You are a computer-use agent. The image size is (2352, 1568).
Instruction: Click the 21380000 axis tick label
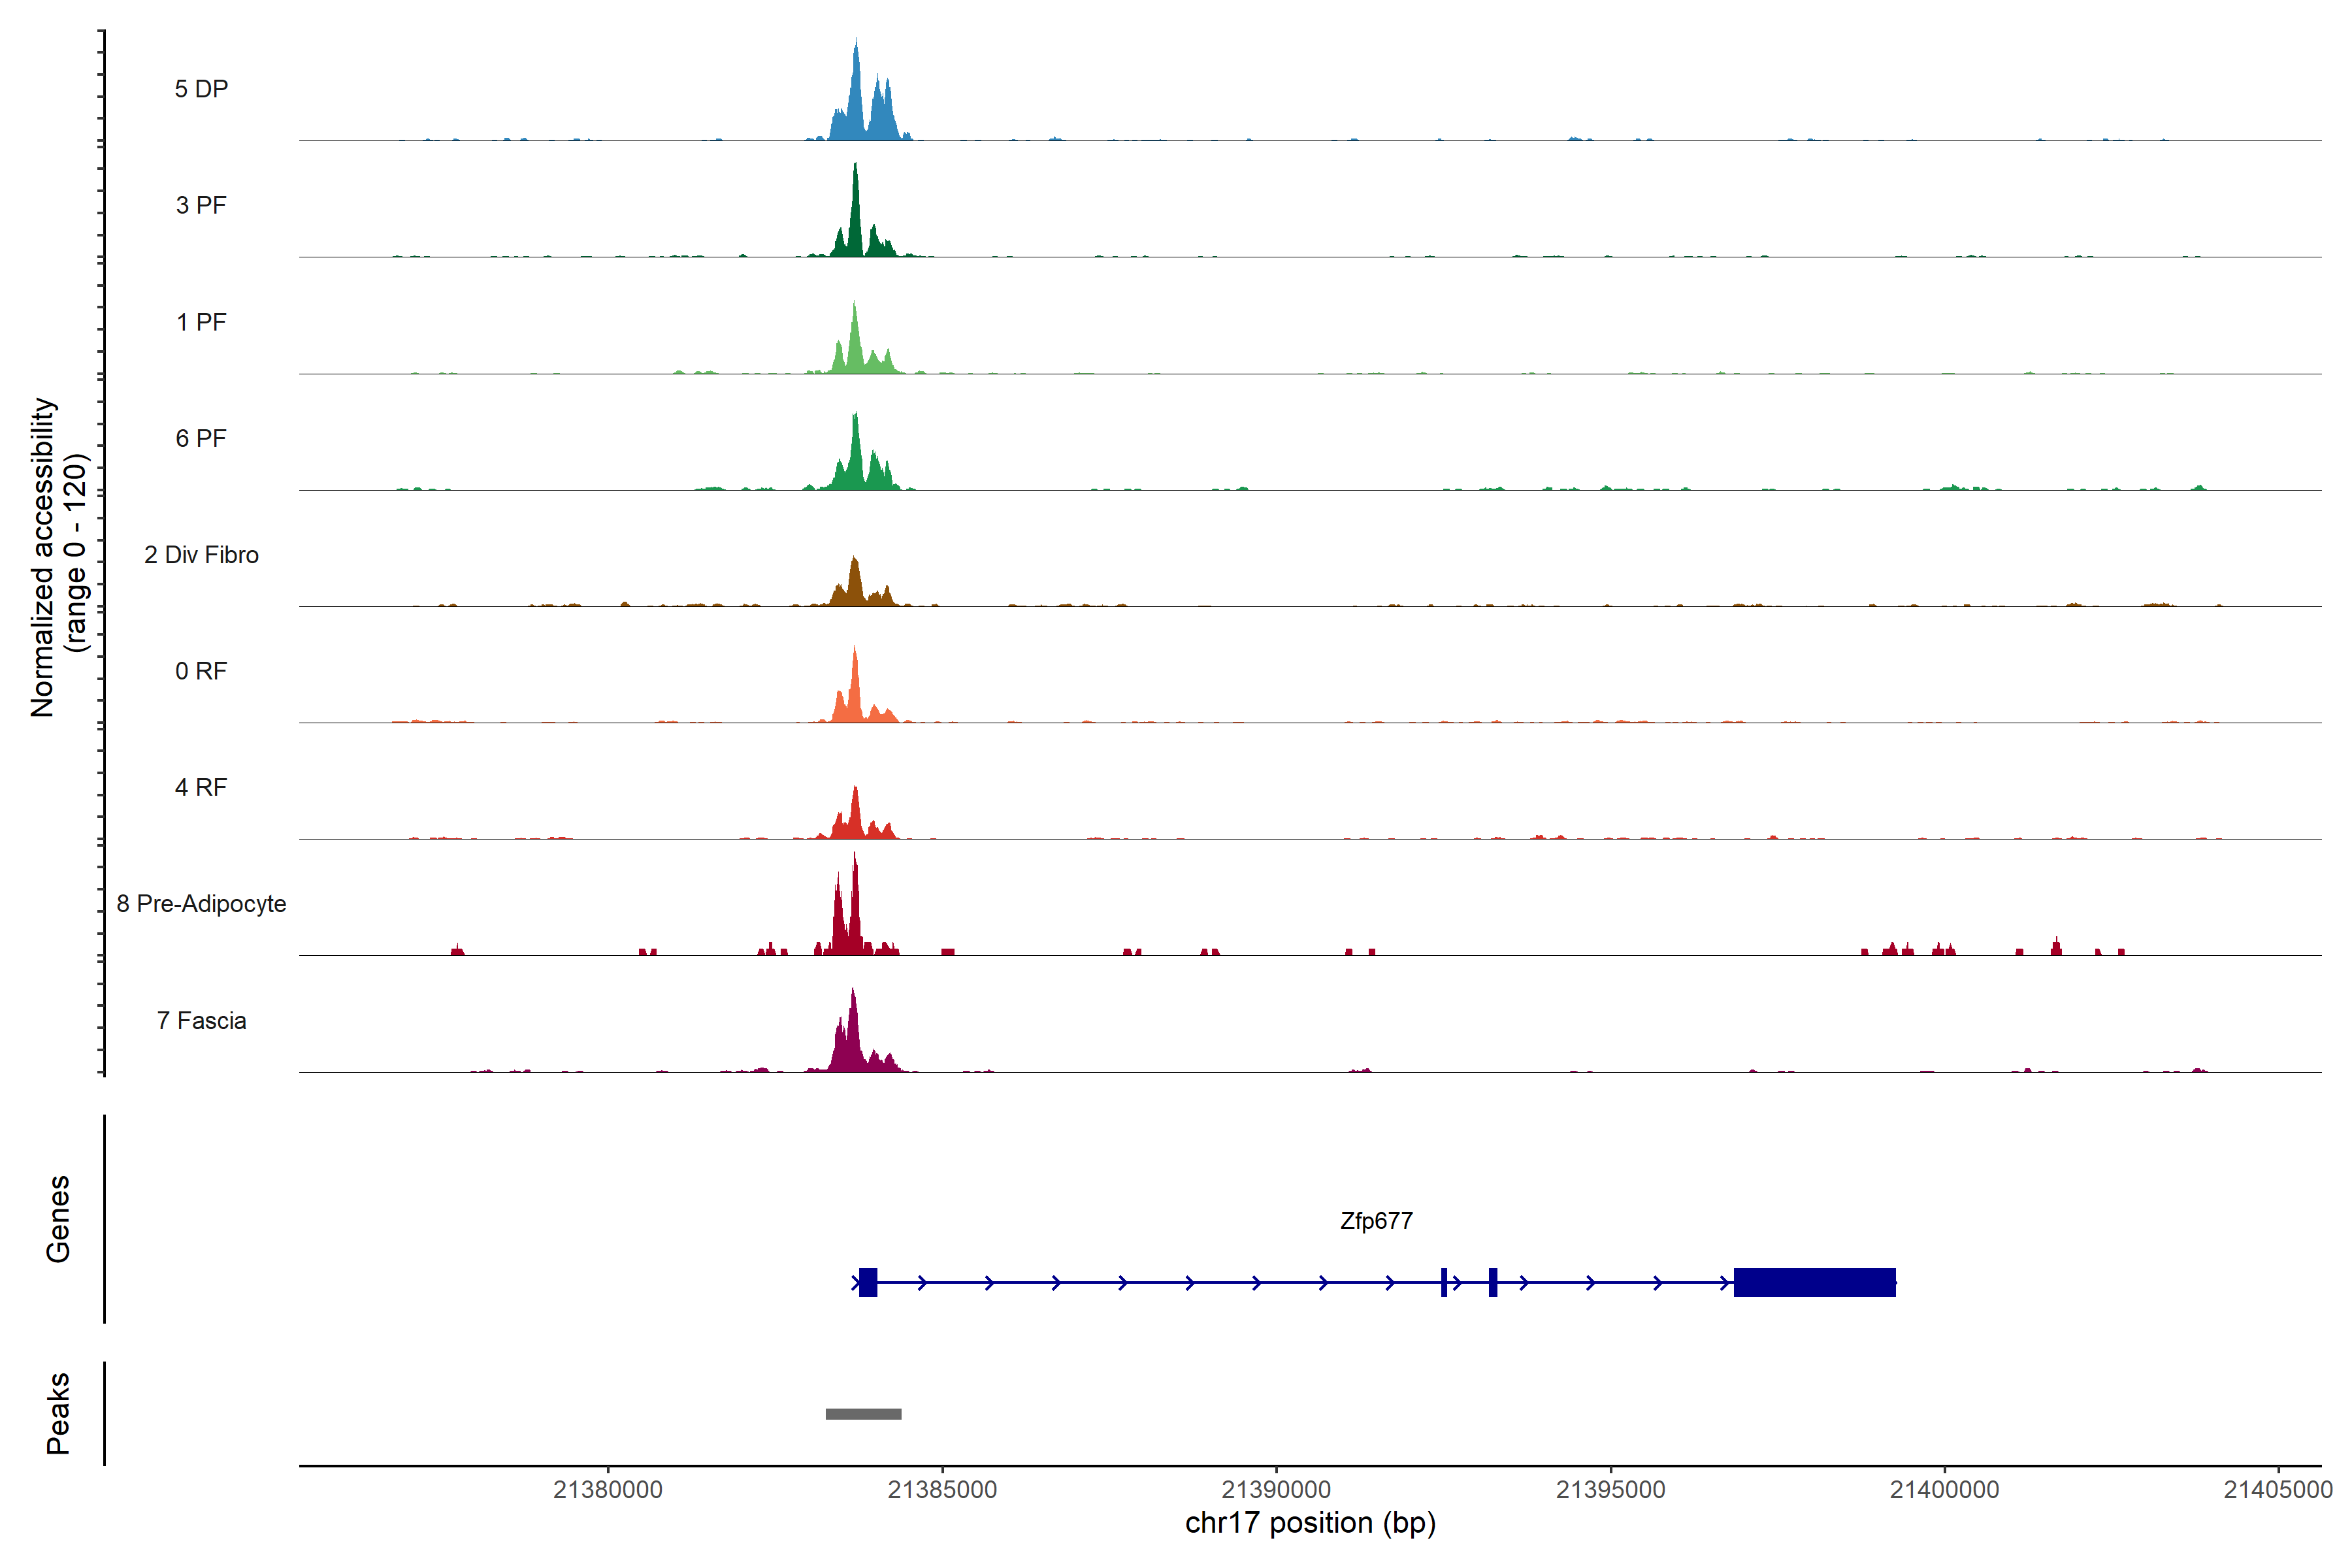coord(608,1490)
